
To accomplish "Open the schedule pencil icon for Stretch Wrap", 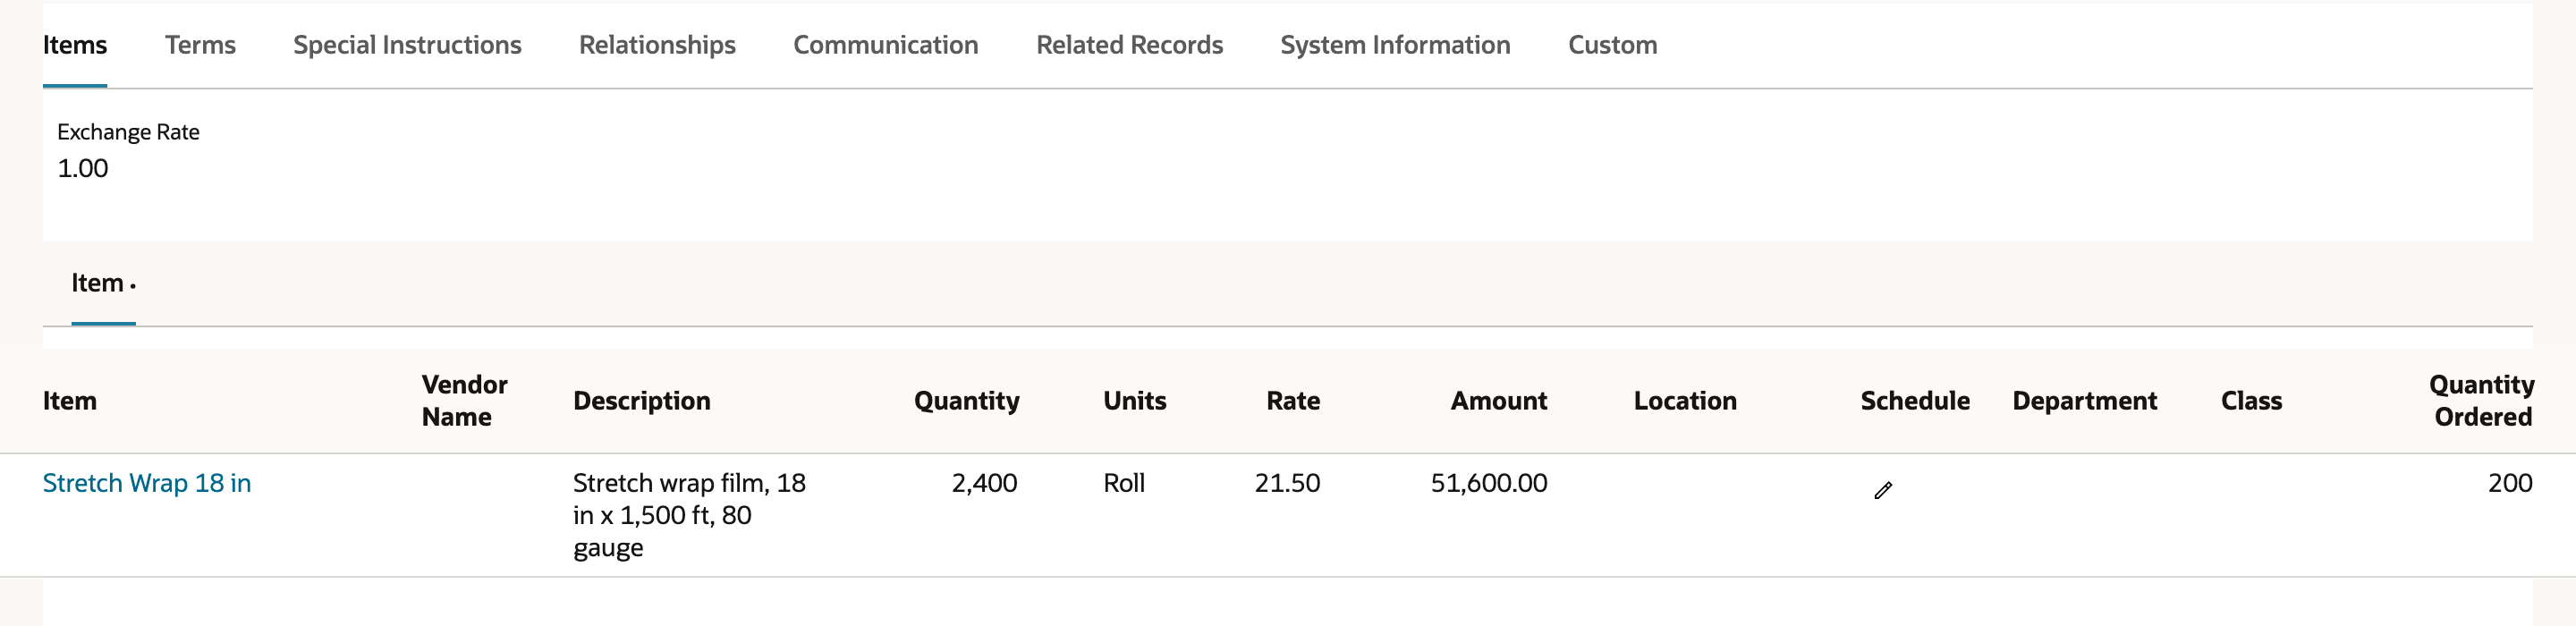I will click(x=1883, y=490).
